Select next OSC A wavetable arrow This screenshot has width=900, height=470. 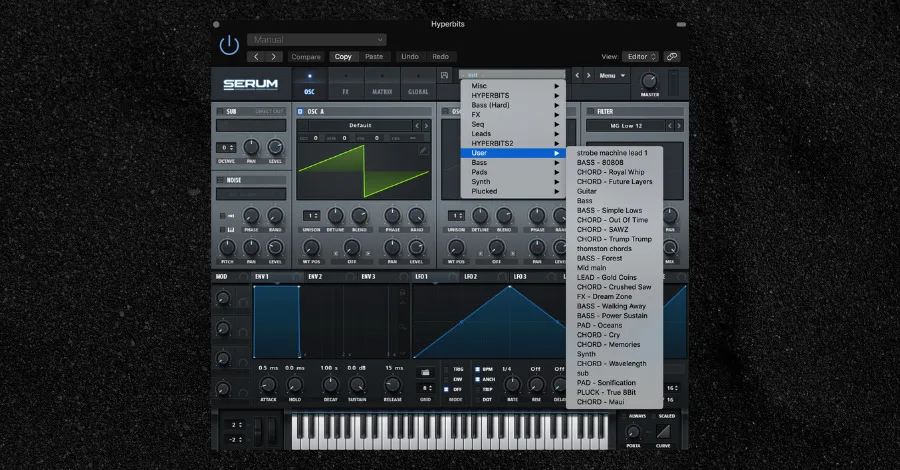pos(426,126)
